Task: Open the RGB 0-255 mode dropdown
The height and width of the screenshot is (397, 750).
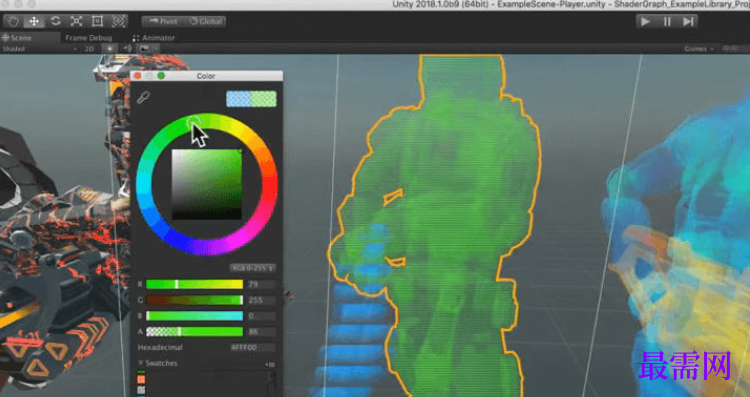Action: click(x=253, y=268)
